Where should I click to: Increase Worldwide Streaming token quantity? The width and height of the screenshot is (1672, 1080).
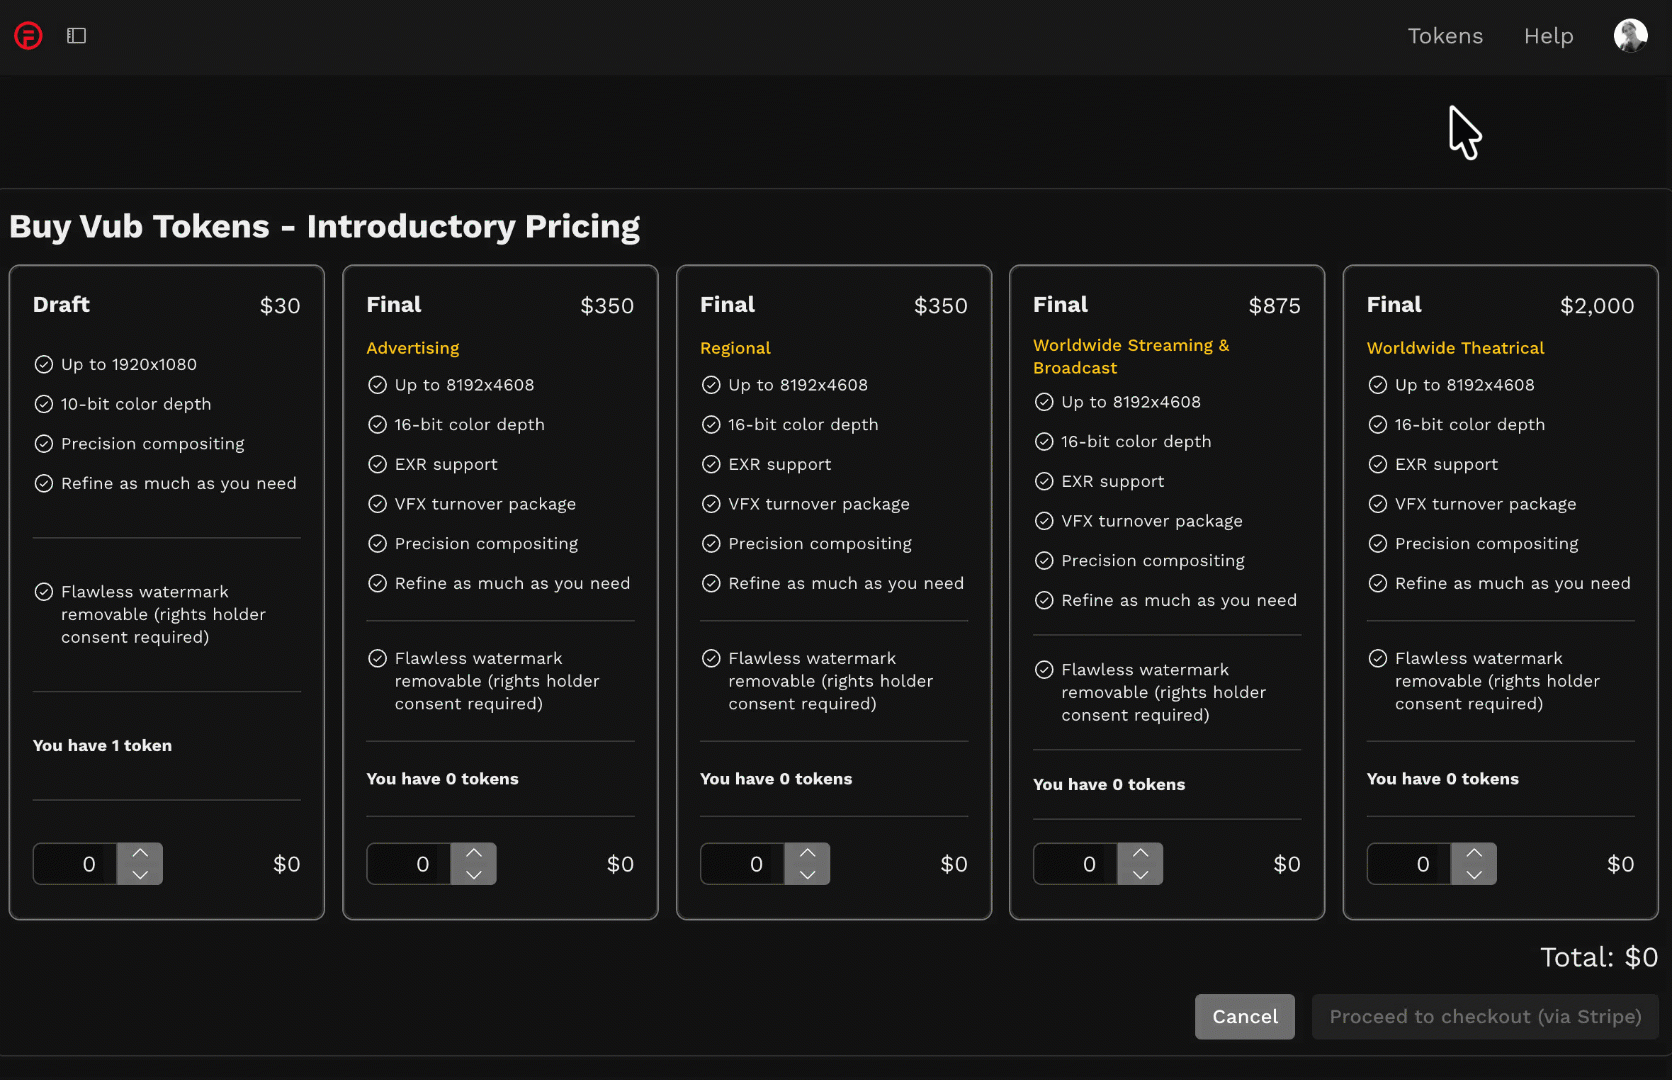coord(1140,853)
